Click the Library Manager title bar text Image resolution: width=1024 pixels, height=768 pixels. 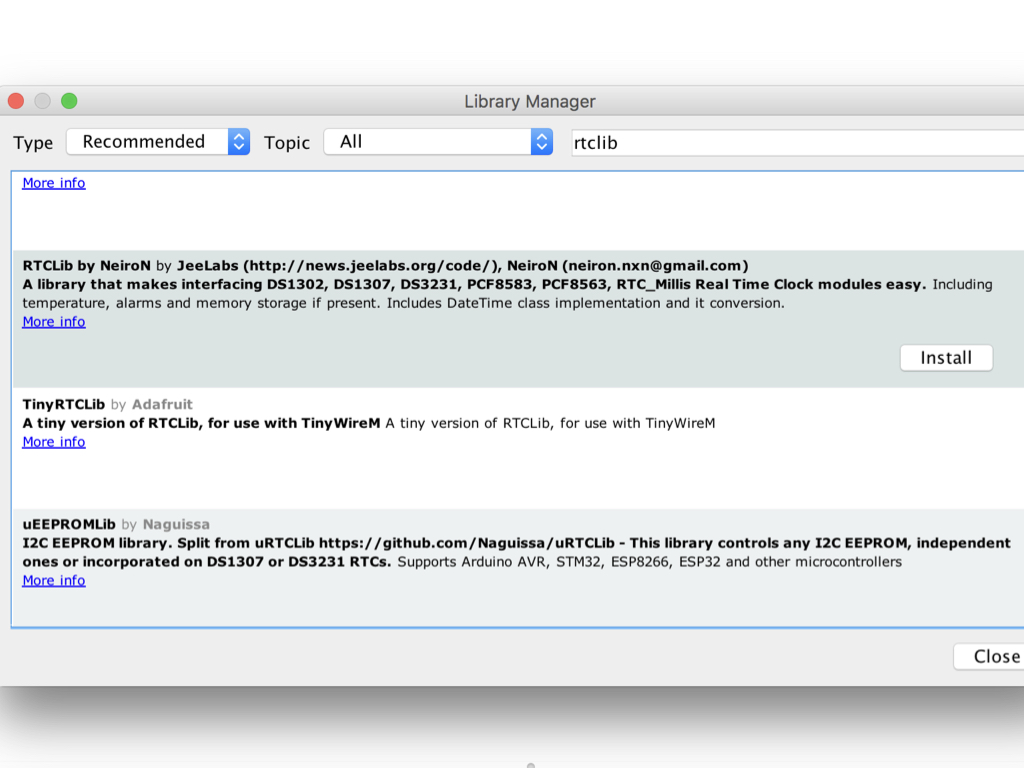(x=530, y=102)
